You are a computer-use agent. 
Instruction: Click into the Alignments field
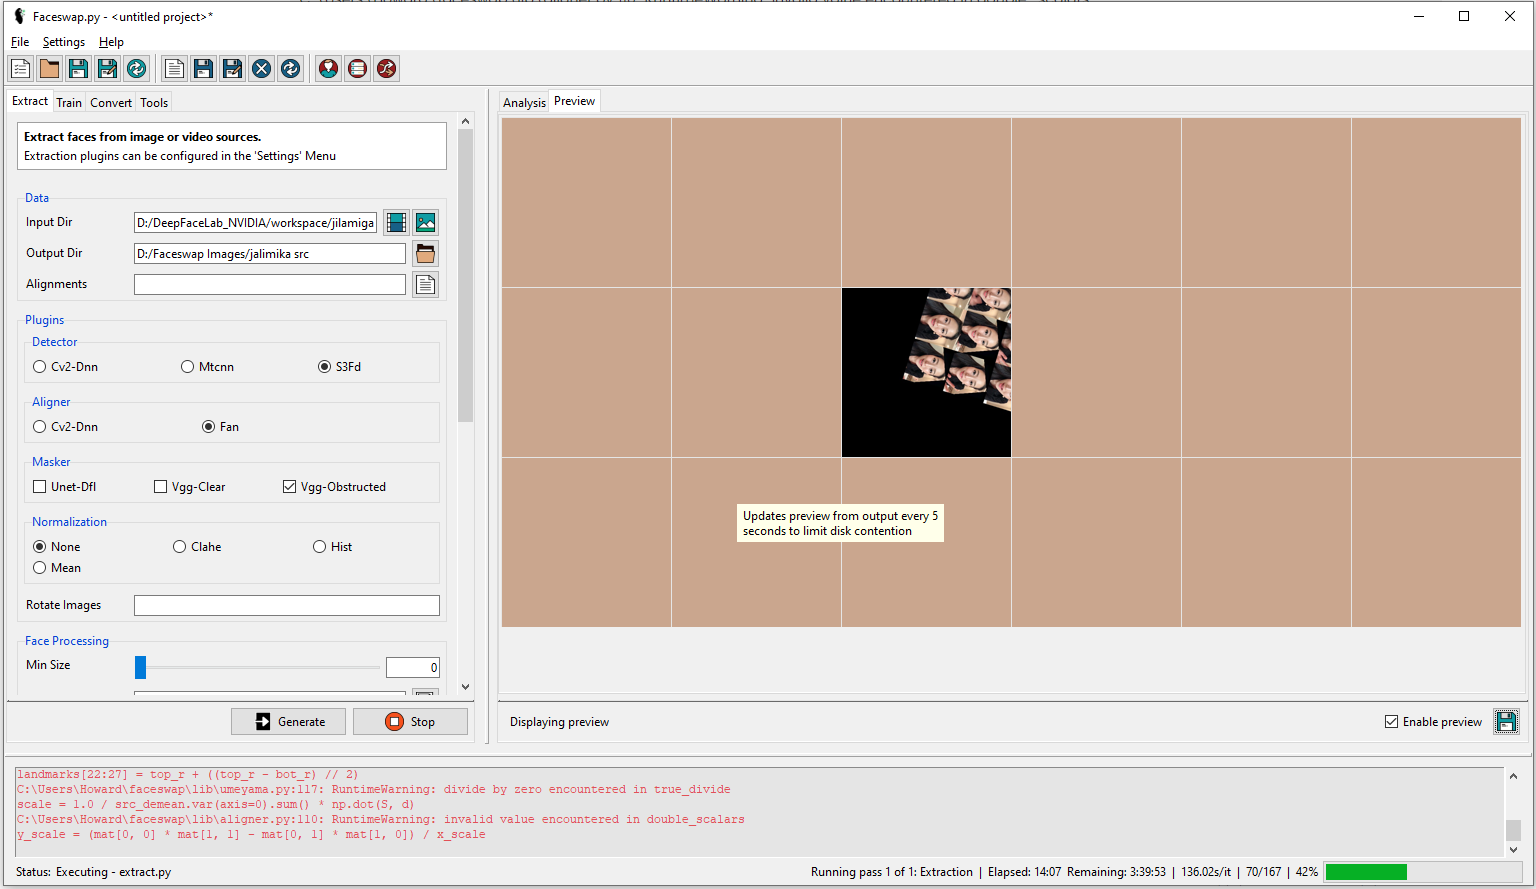click(x=270, y=284)
